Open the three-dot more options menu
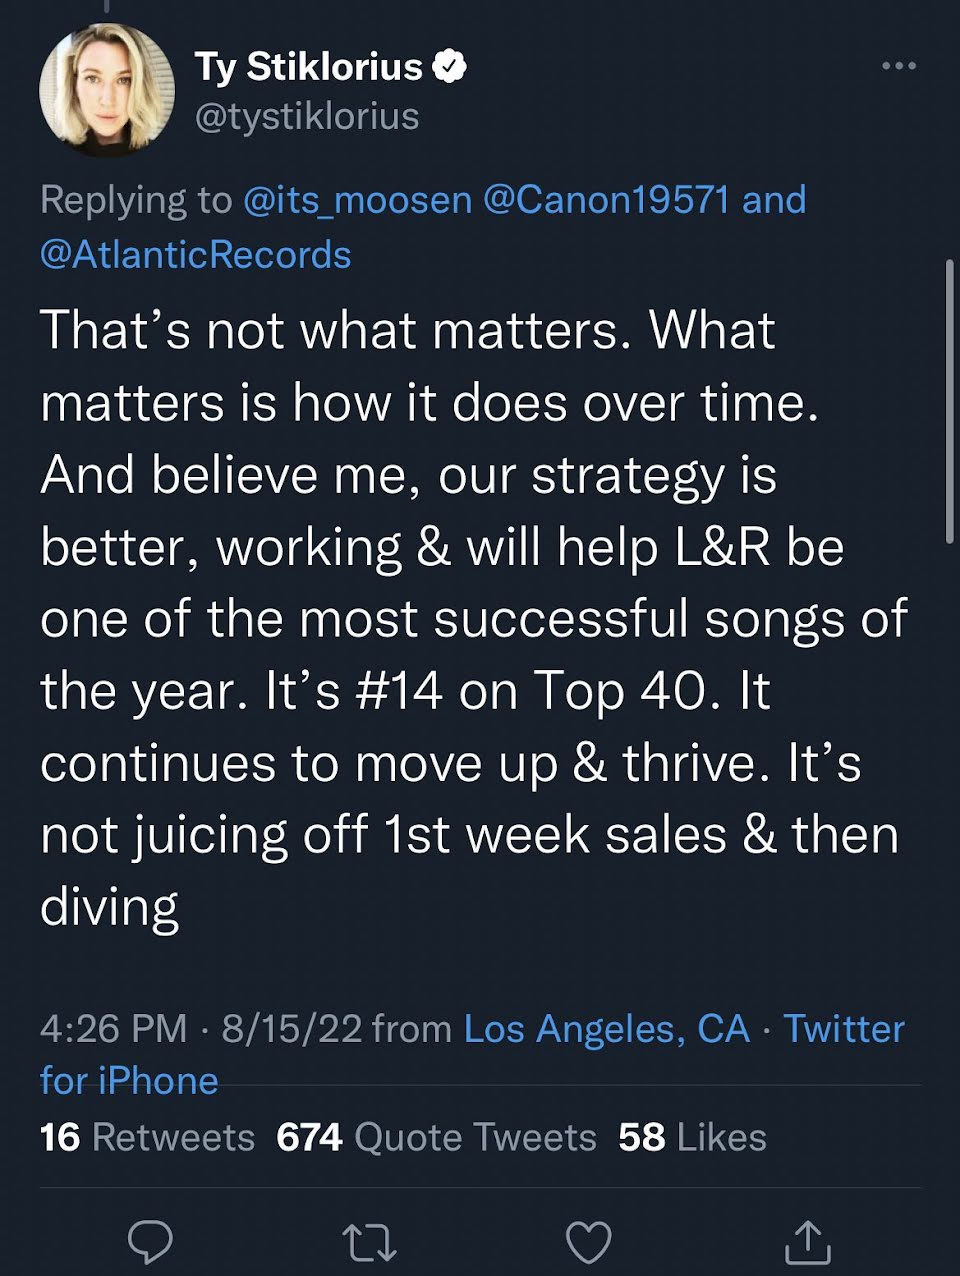This screenshot has height=1276, width=960. tap(898, 66)
